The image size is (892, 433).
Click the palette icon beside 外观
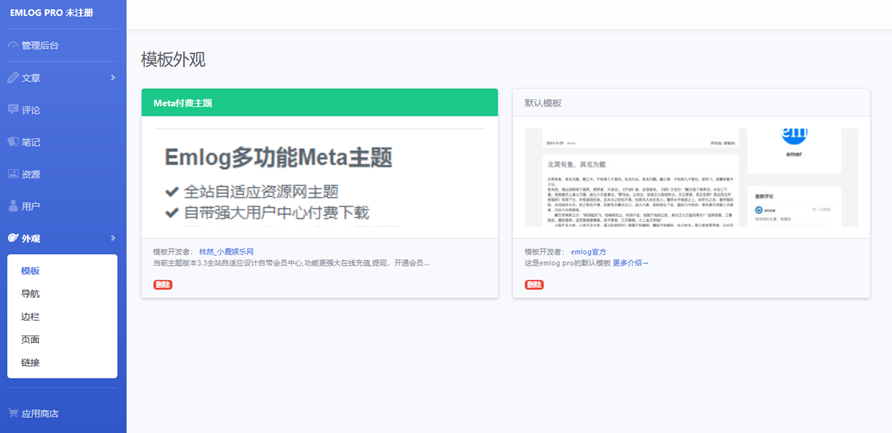[13, 238]
